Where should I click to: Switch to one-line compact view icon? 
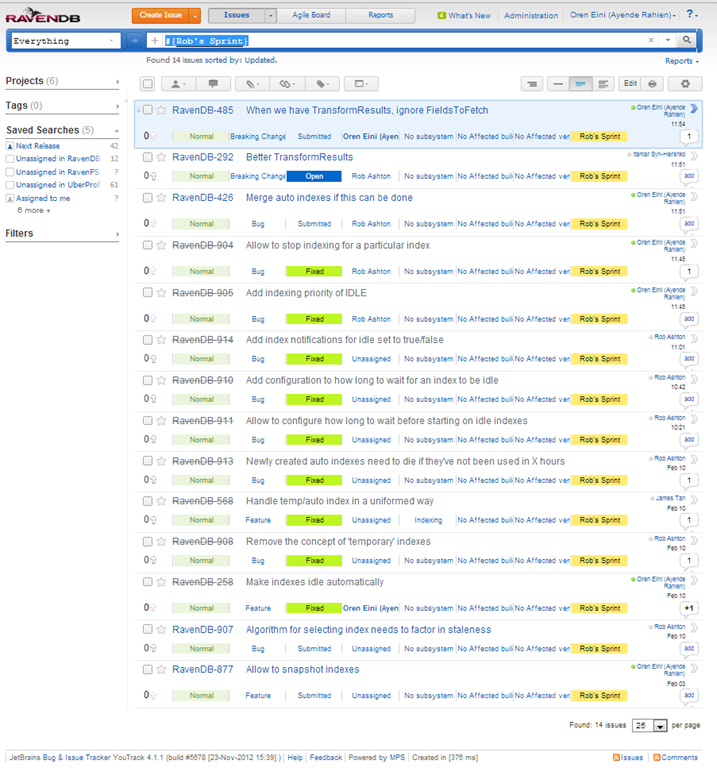558,84
